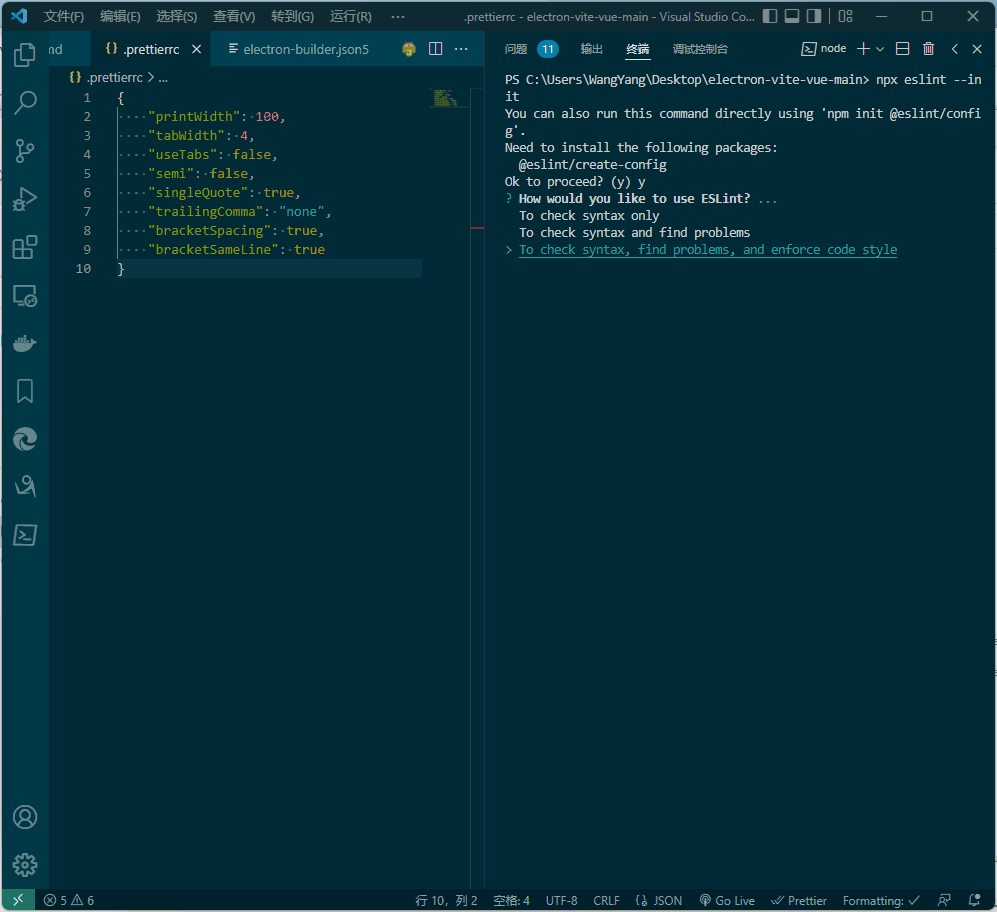The image size is (997, 912).
Task: Select the node terminal instance
Action: pyautogui.click(x=823, y=49)
